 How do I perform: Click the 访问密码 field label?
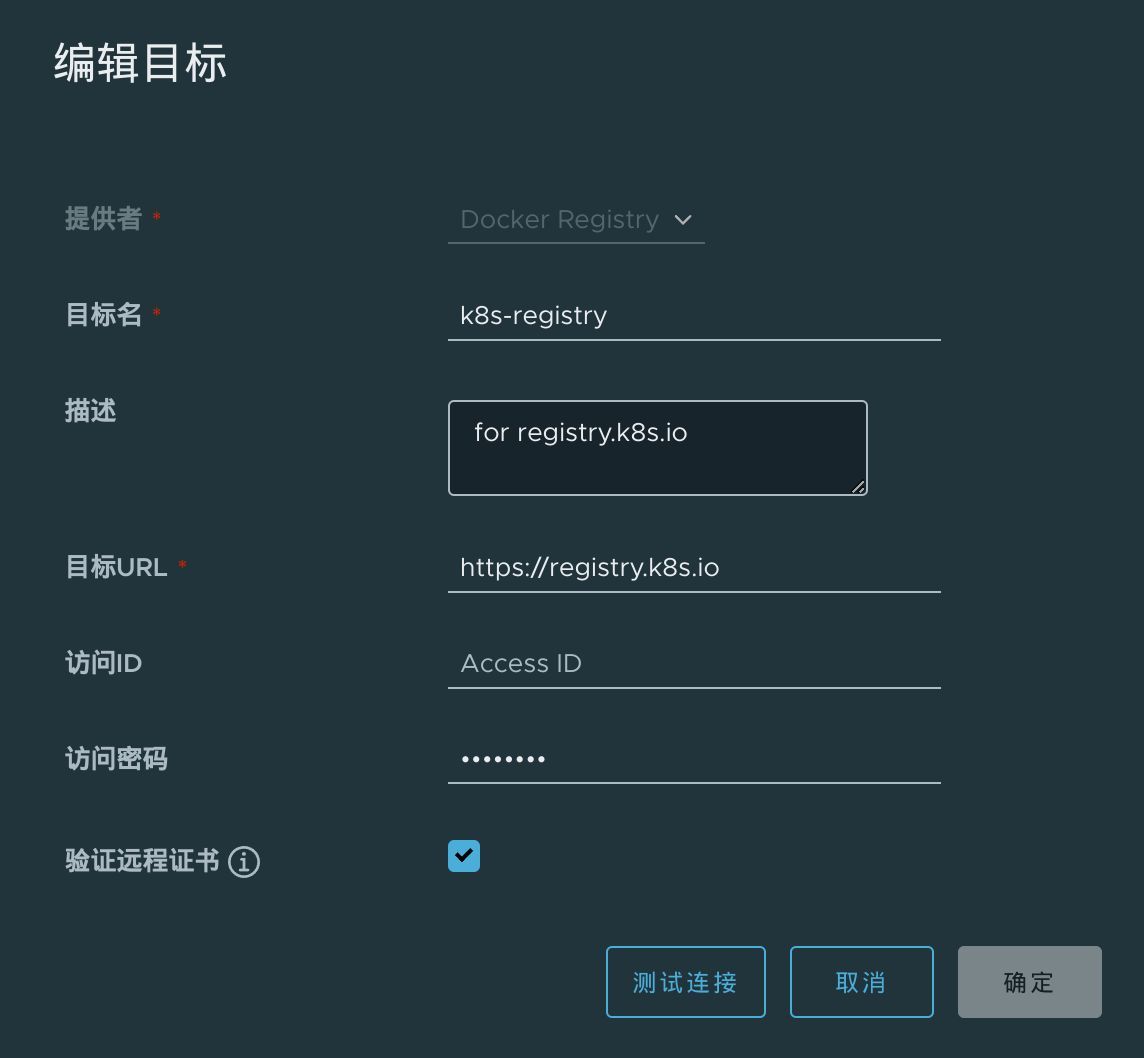point(116,759)
